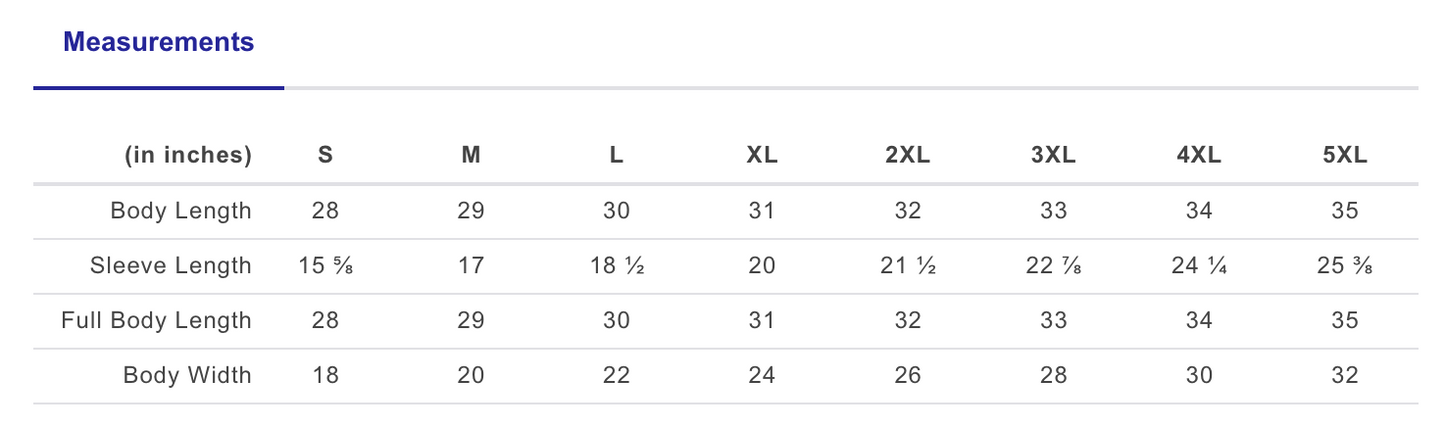
Task: Click Sleeve Length value for size M
Action: click(x=471, y=266)
